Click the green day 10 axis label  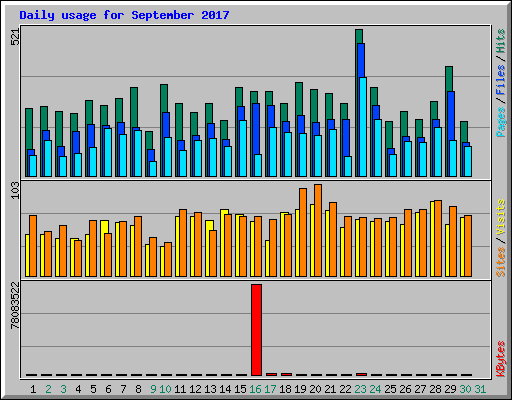click(x=165, y=389)
